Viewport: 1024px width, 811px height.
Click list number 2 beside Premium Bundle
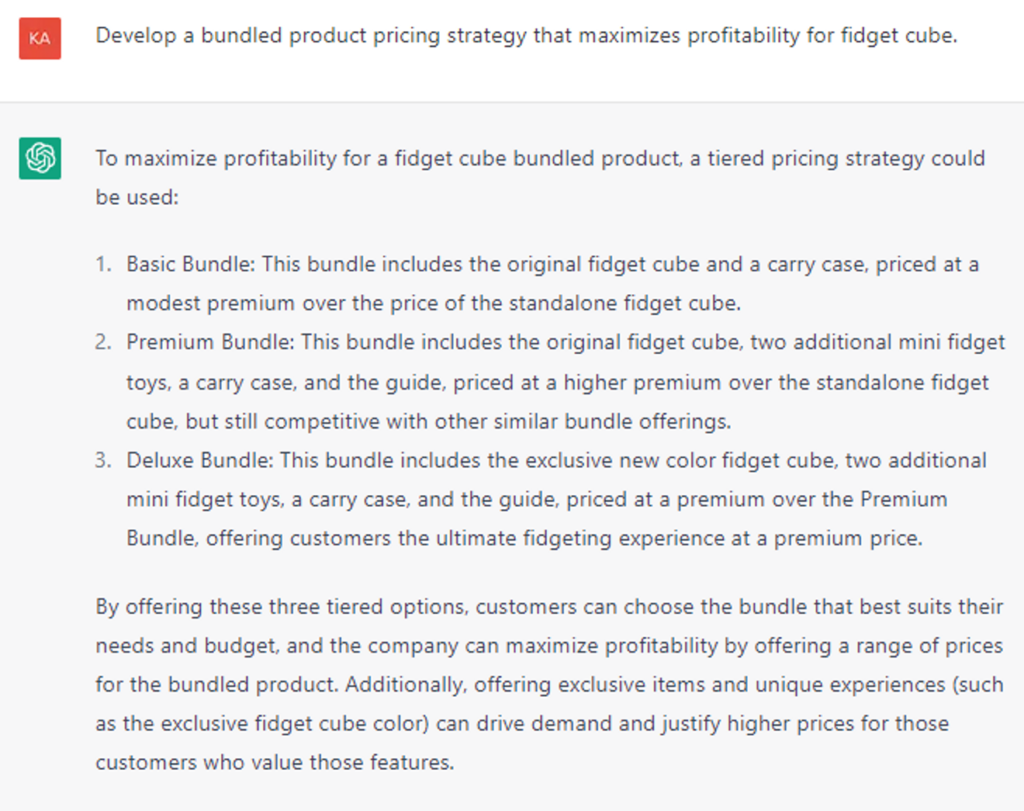click(103, 343)
